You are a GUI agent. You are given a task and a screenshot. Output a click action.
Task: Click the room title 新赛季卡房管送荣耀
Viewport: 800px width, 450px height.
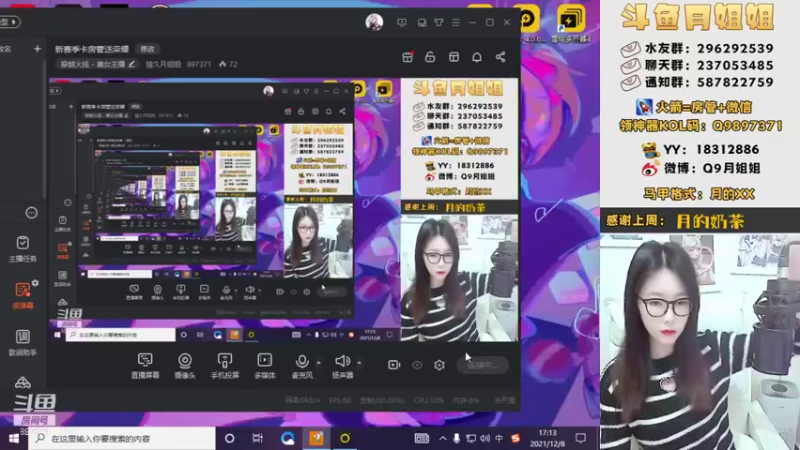tap(92, 49)
